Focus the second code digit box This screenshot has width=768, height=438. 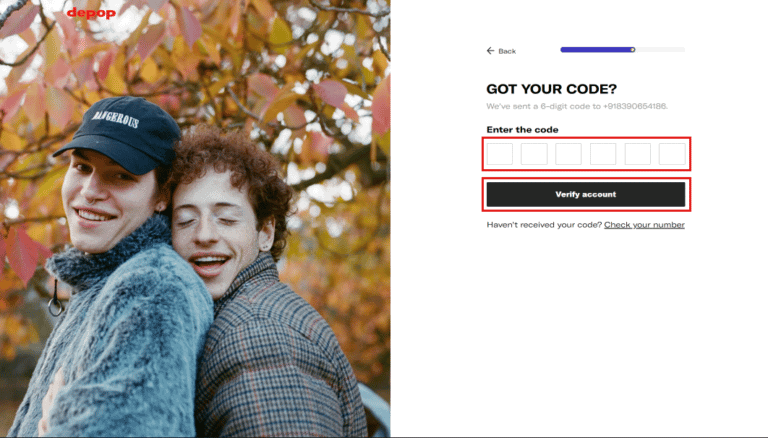tap(534, 154)
